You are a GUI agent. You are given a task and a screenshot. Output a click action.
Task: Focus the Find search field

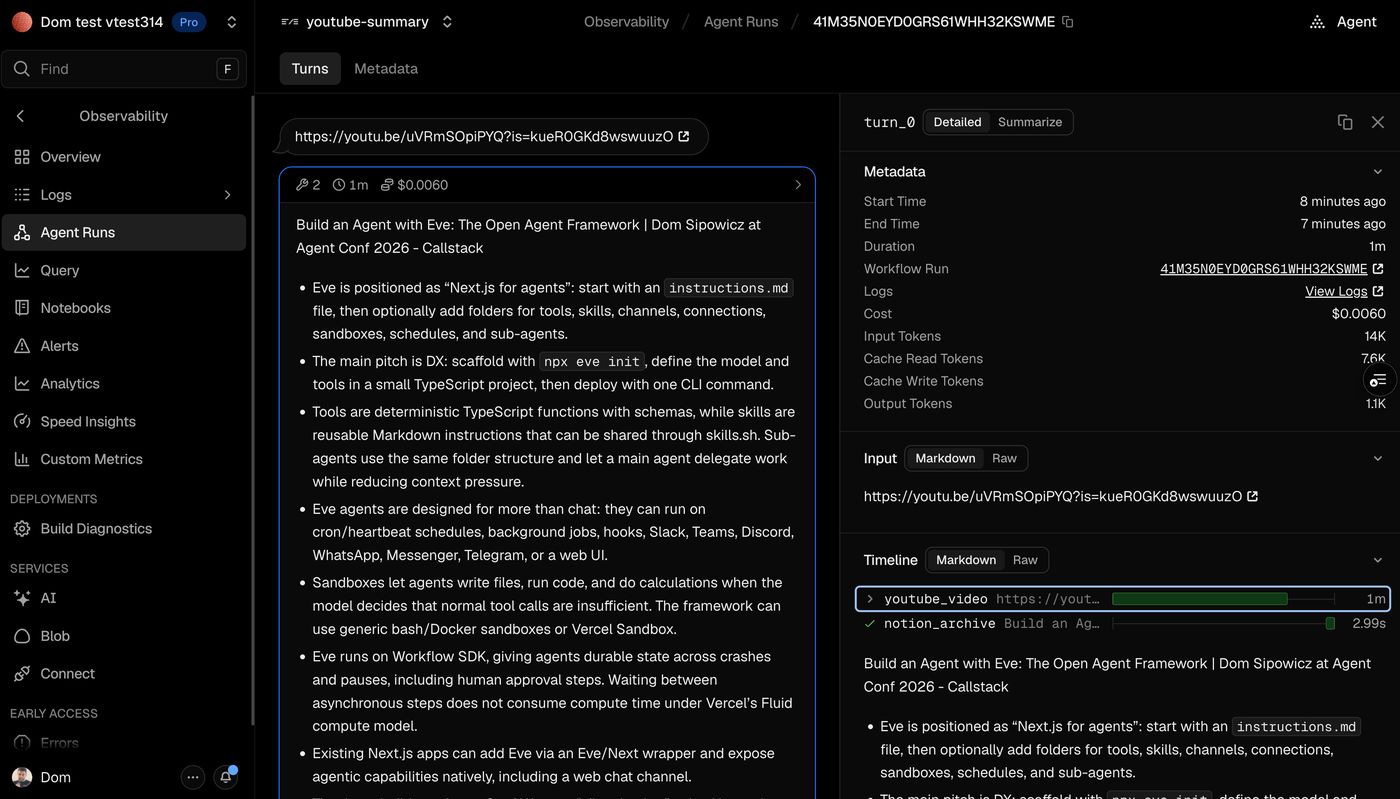point(124,69)
